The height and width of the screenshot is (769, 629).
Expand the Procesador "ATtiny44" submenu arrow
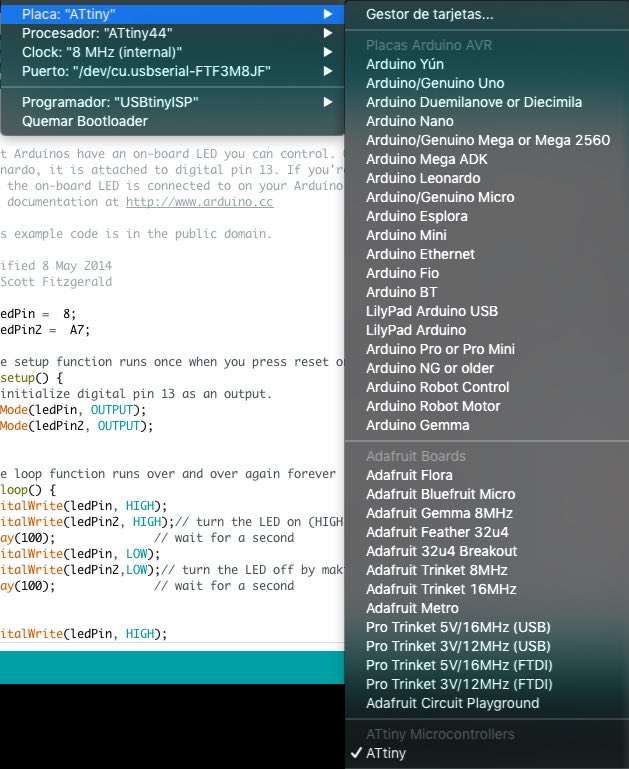pyautogui.click(x=328, y=33)
